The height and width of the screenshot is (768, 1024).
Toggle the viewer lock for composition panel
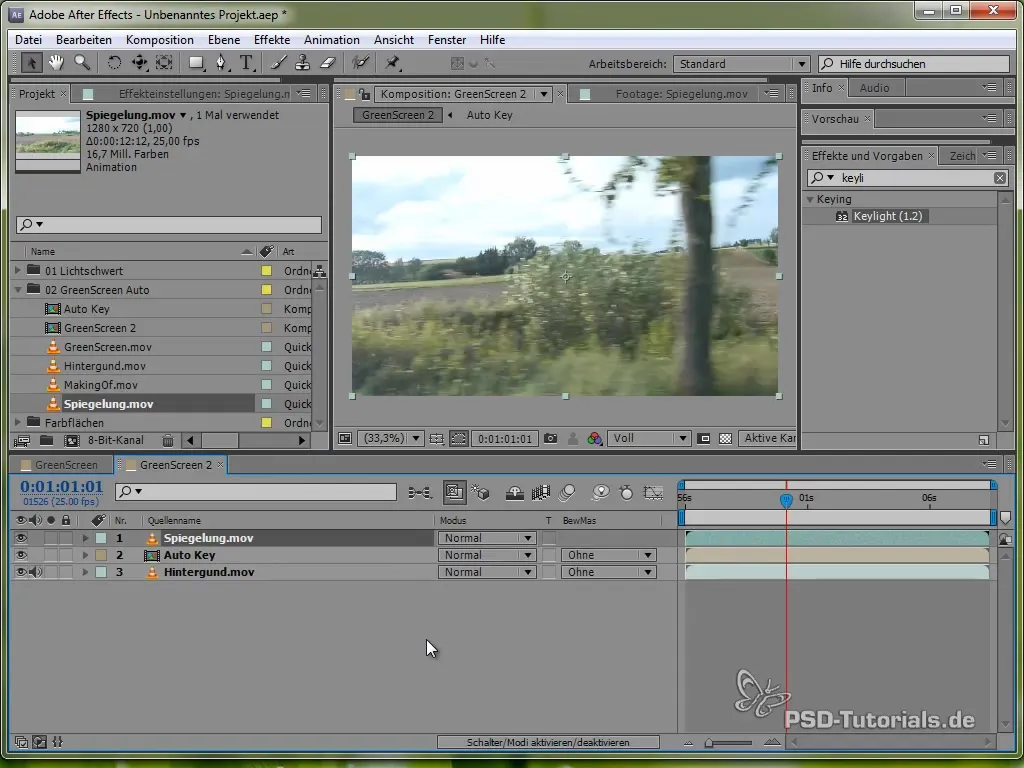pos(364,95)
